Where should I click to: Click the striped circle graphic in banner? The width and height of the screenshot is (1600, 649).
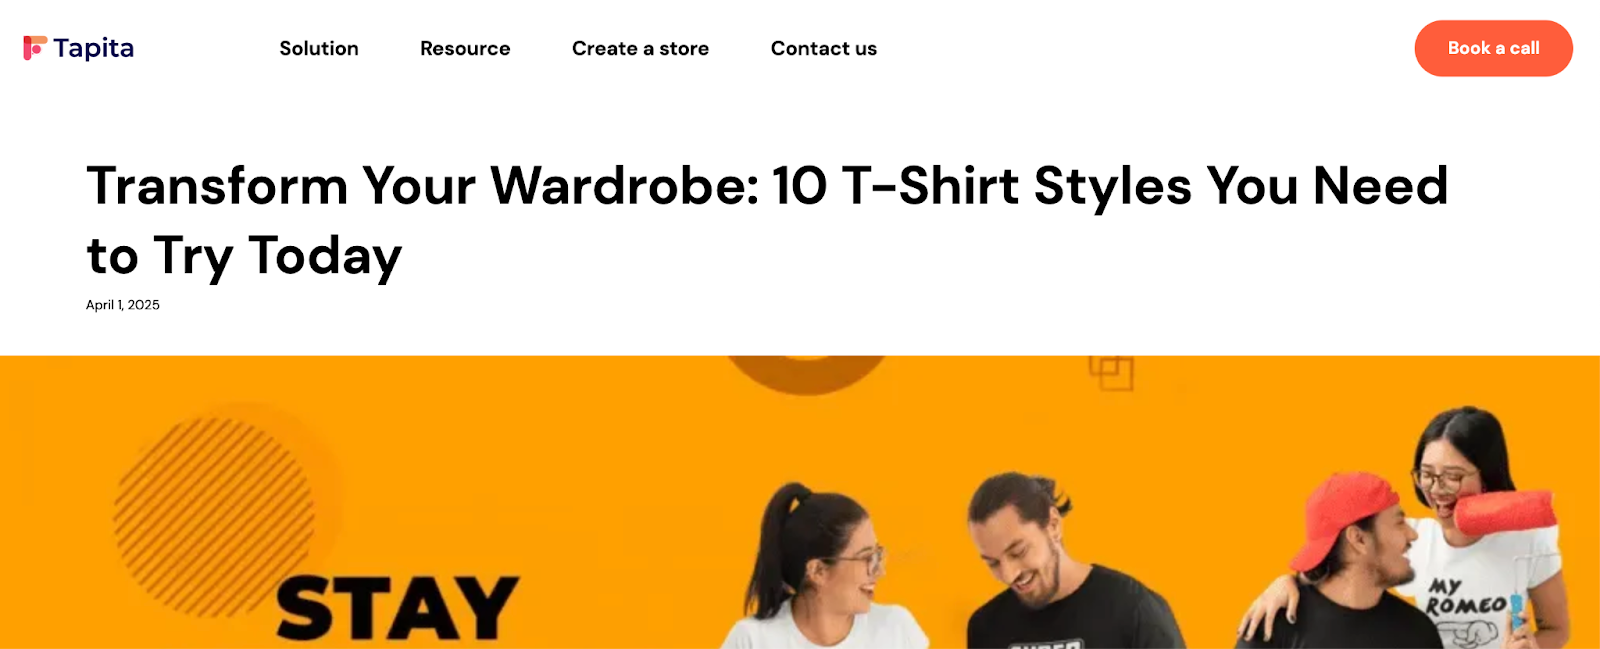coord(214,517)
